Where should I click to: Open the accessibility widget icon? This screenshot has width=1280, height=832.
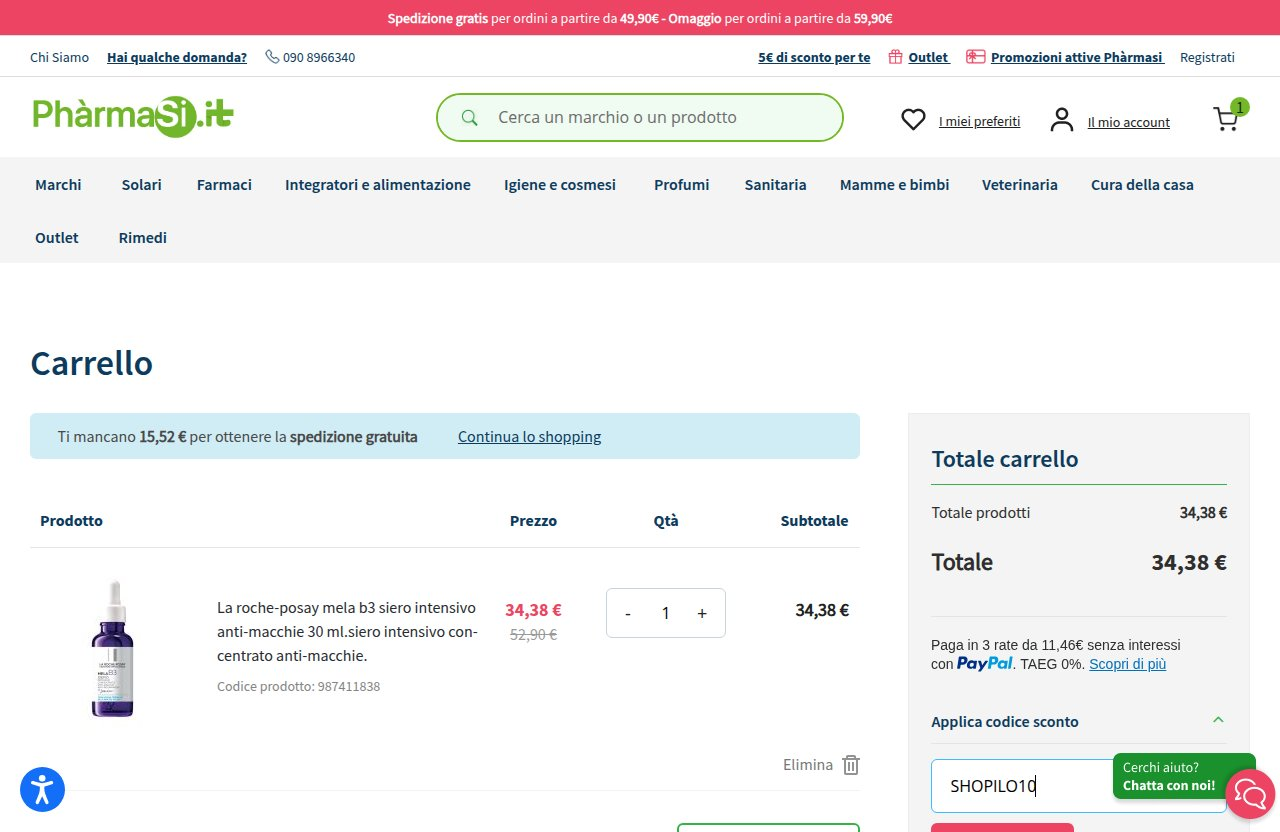point(42,790)
